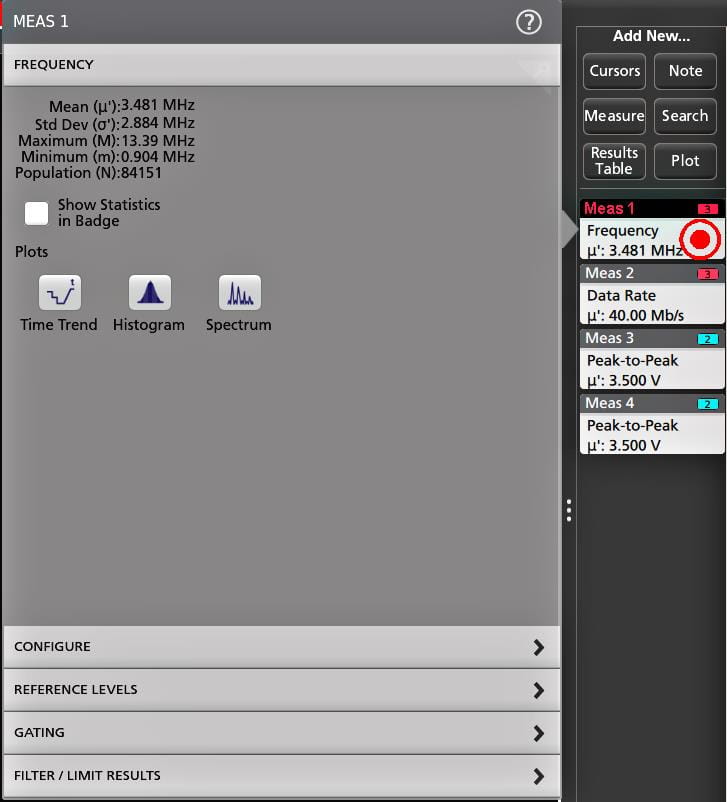Open the Histogram plot
The width and height of the screenshot is (727, 802).
tap(149, 294)
